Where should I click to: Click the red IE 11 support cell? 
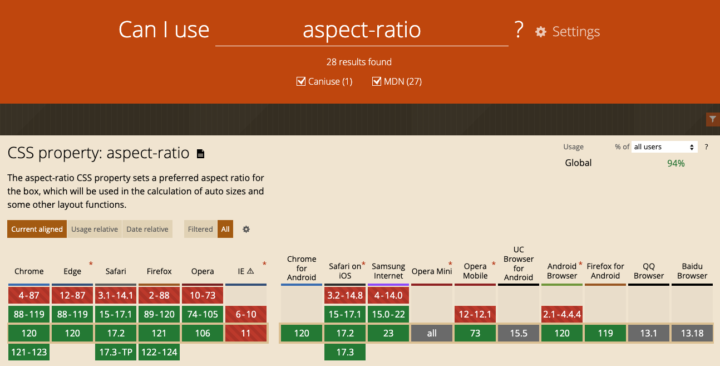click(x=246, y=333)
